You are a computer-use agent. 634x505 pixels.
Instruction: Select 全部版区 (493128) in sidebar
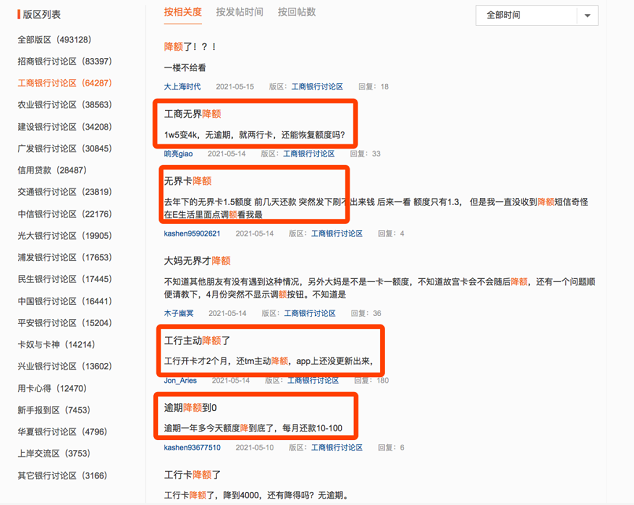click(x=55, y=40)
